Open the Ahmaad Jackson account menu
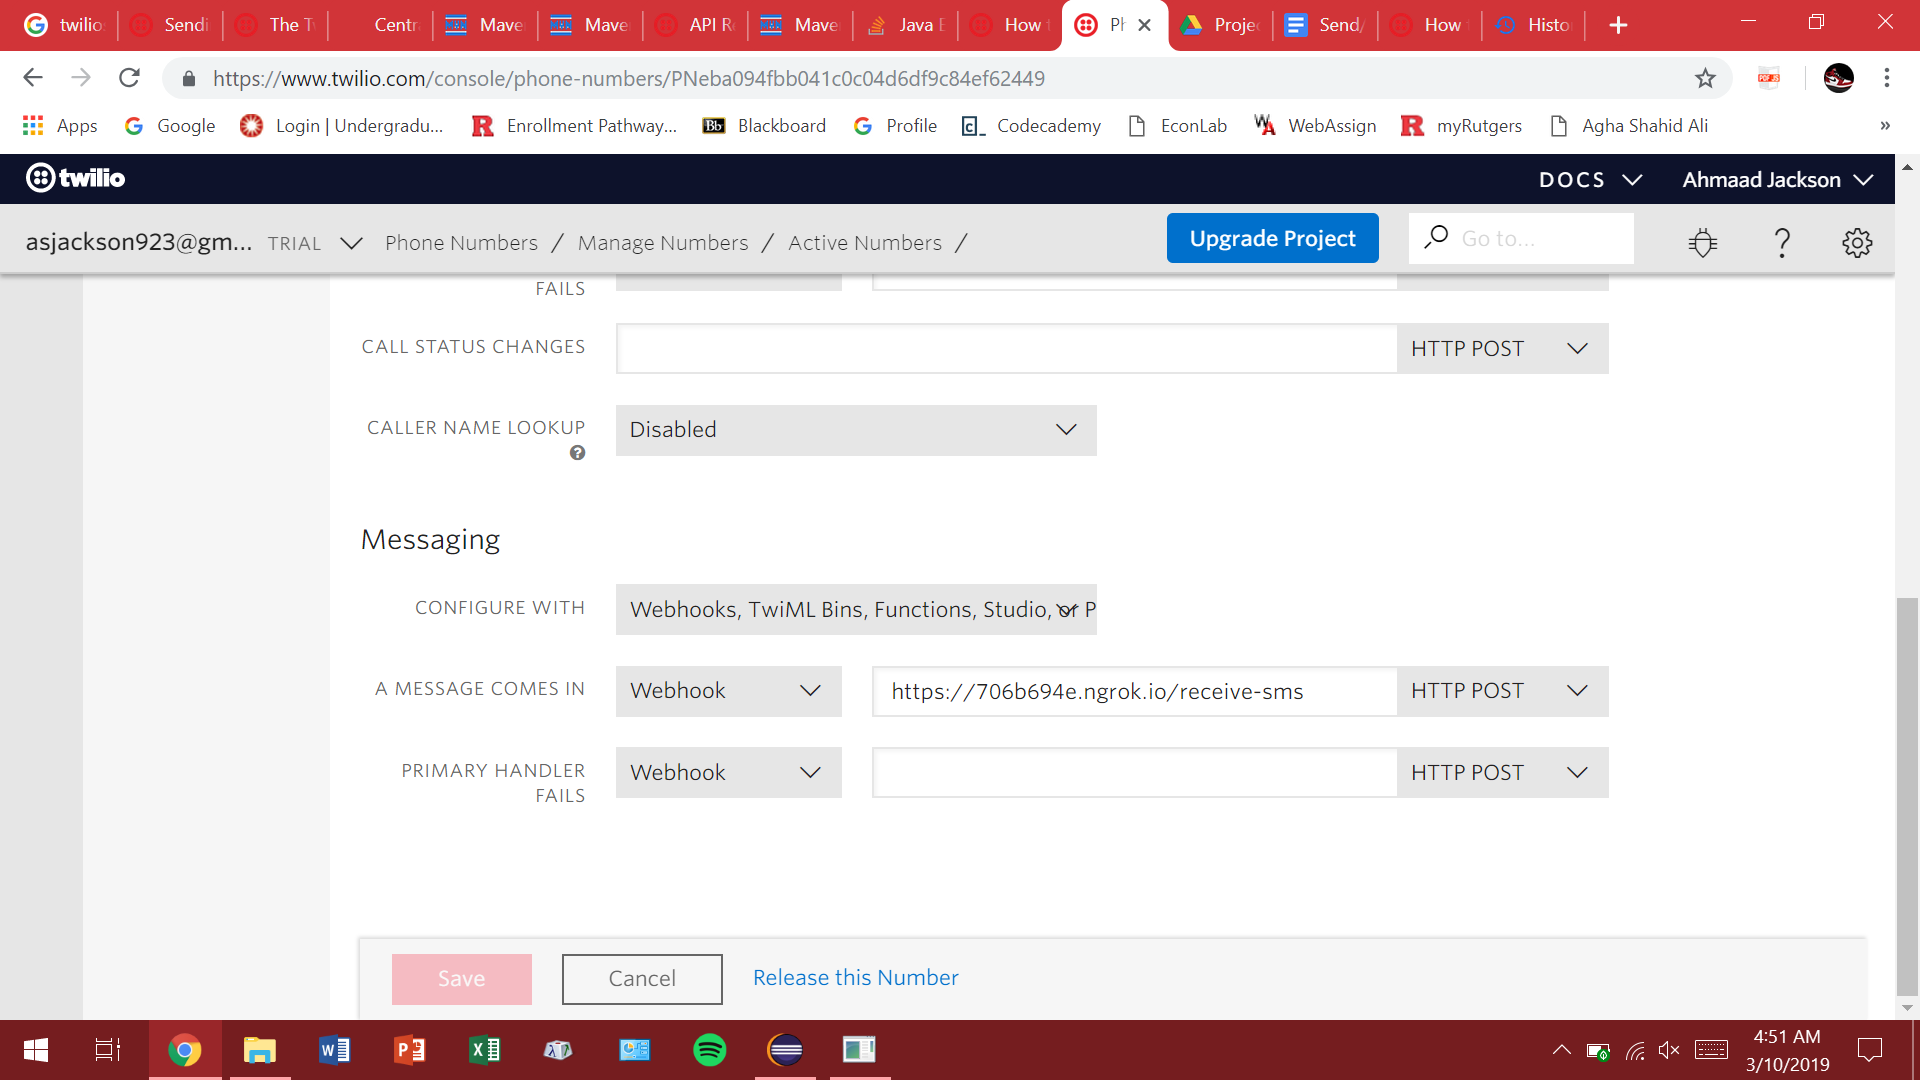Image resolution: width=1920 pixels, height=1080 pixels. point(1776,180)
